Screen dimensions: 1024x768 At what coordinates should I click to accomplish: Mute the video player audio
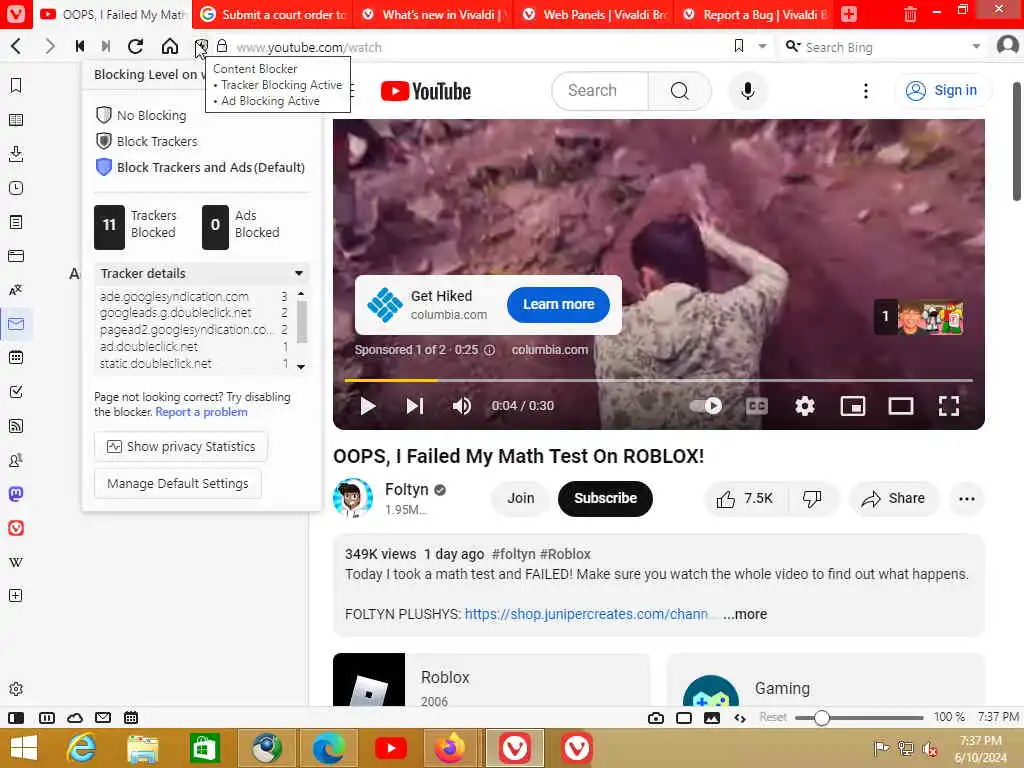[462, 406]
